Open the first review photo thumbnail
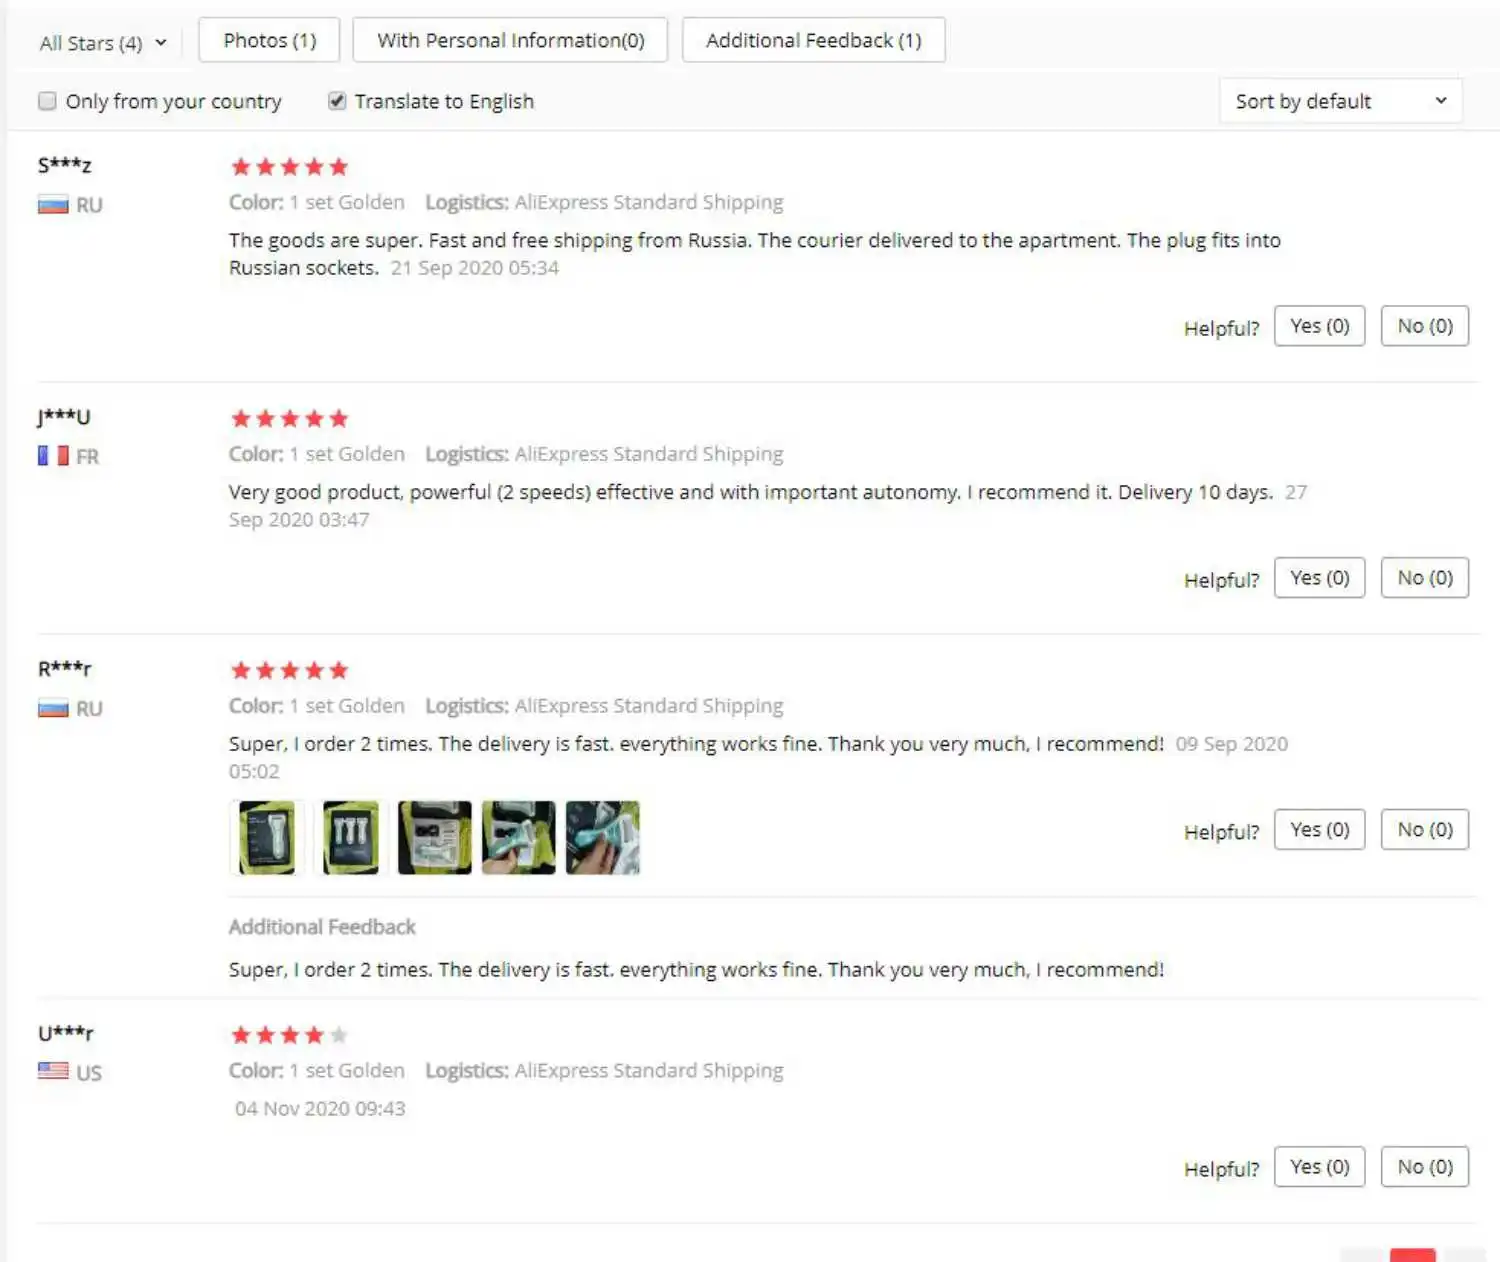The width and height of the screenshot is (1500, 1262). [266, 838]
